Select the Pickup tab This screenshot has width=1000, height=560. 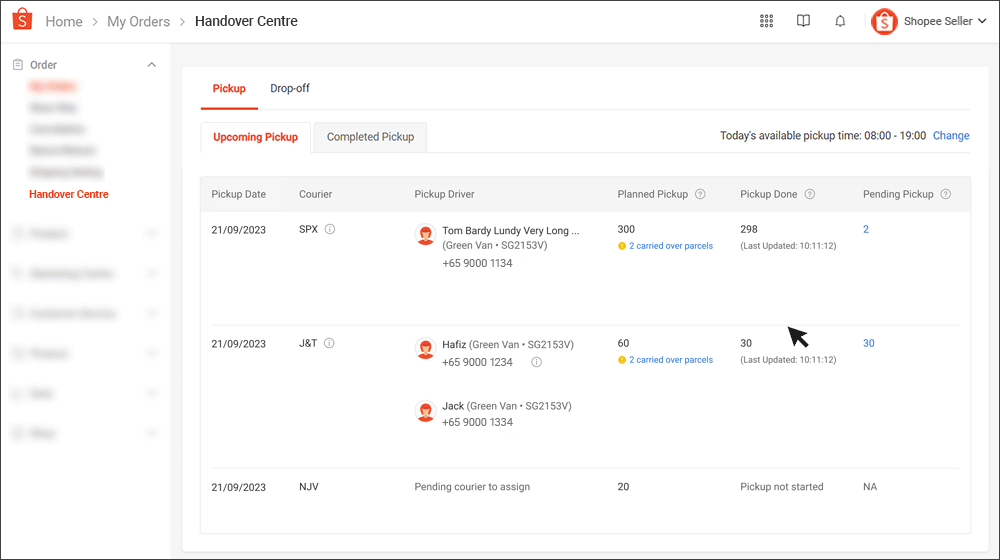point(229,89)
